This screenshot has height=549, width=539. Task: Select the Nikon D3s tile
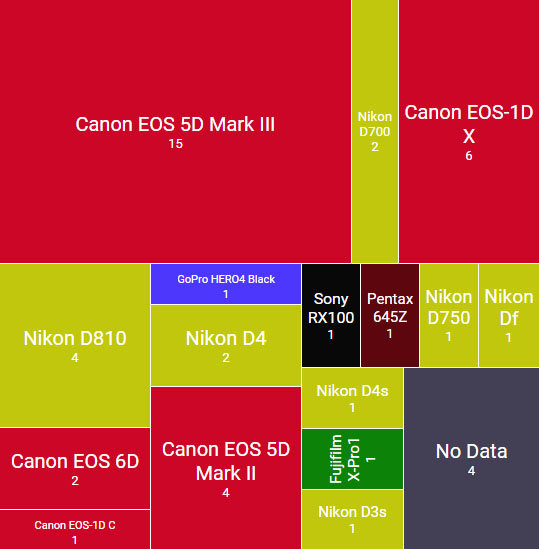tap(352, 519)
